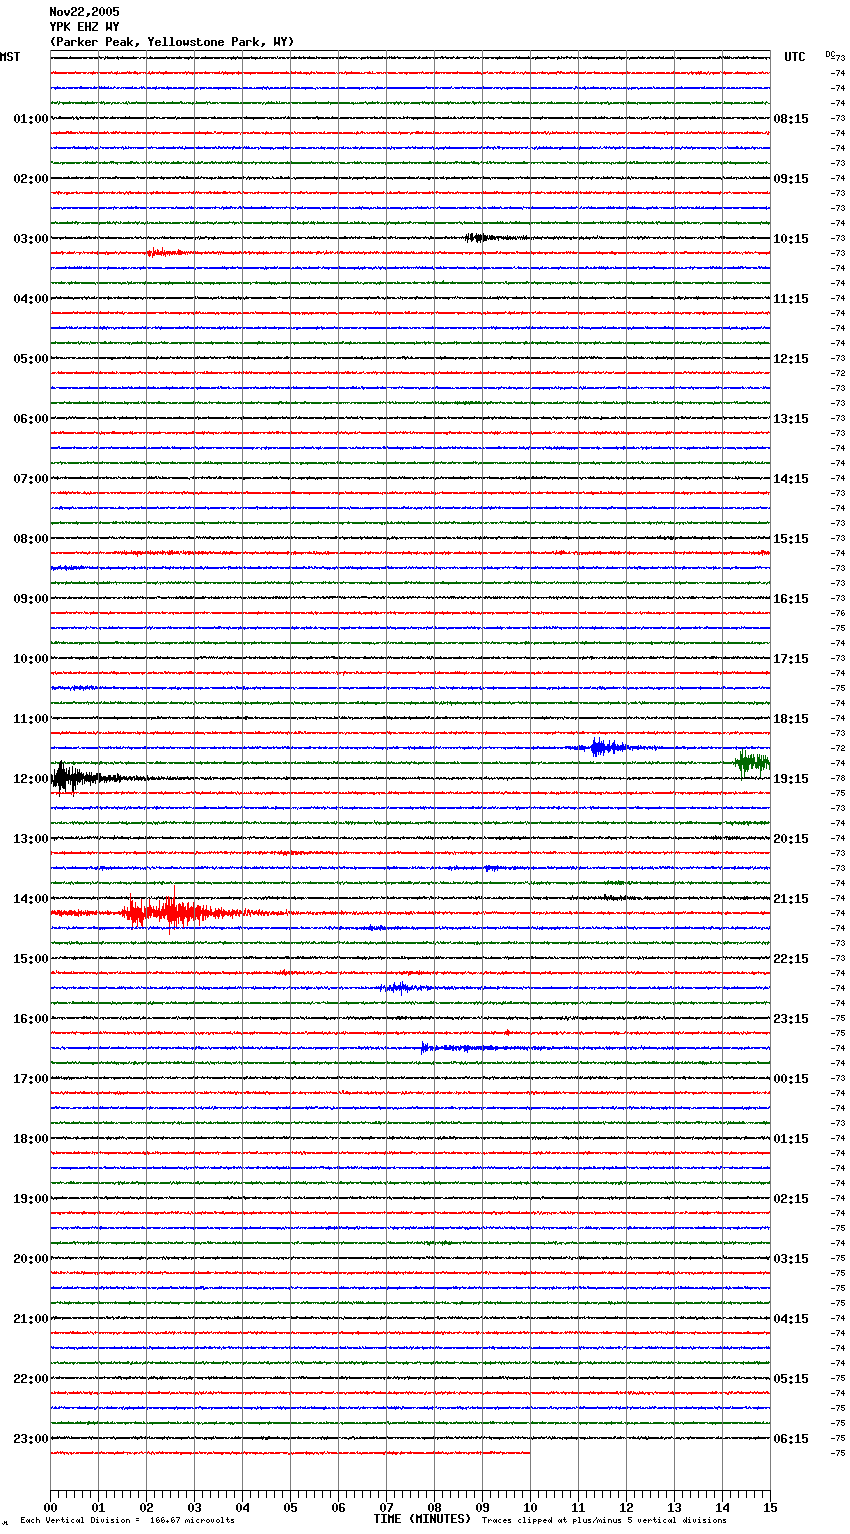Select the 16:00 MST row label
This screenshot has width=850, height=1534.
[x=31, y=1019]
